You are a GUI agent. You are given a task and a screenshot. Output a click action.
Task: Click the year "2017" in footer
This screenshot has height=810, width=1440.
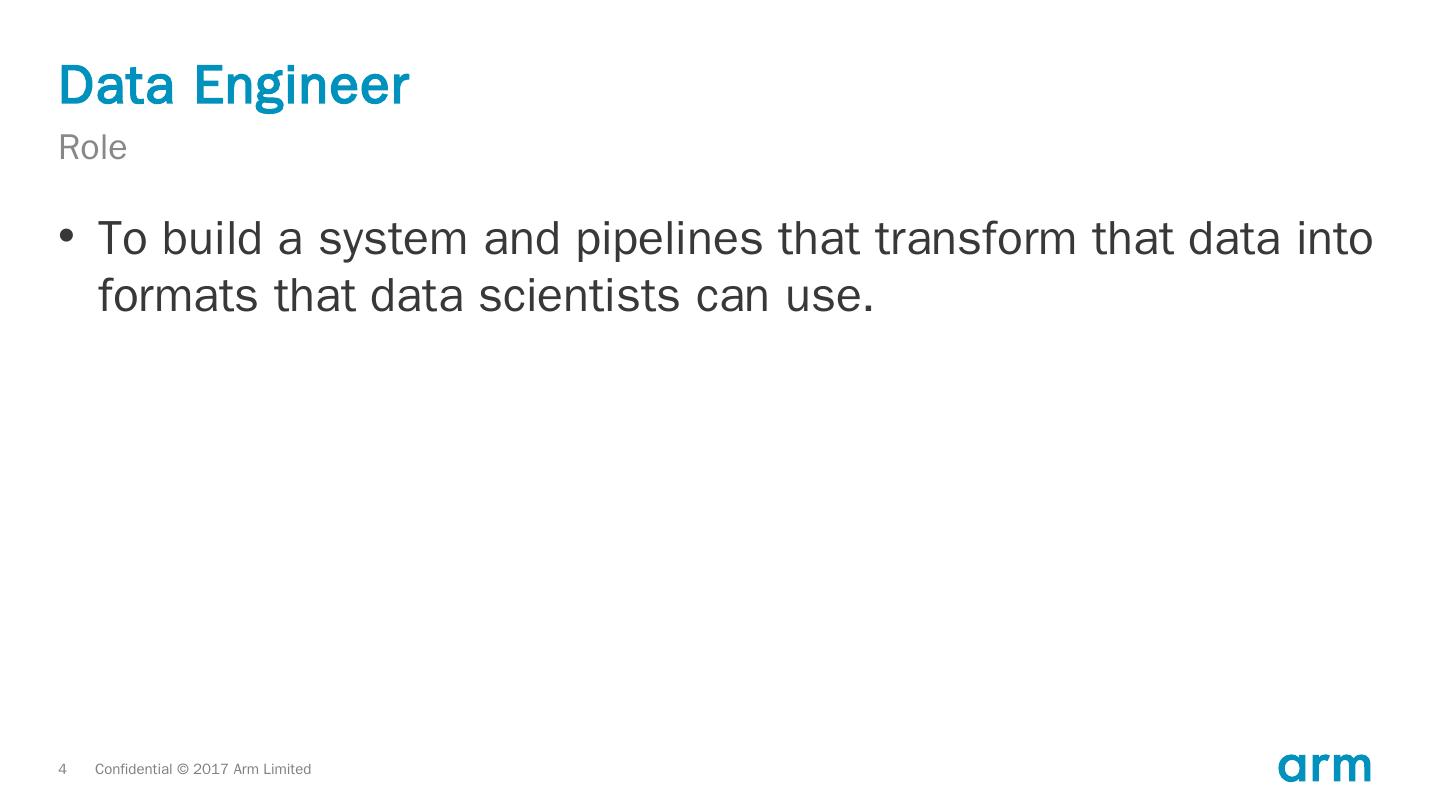coord(211,769)
